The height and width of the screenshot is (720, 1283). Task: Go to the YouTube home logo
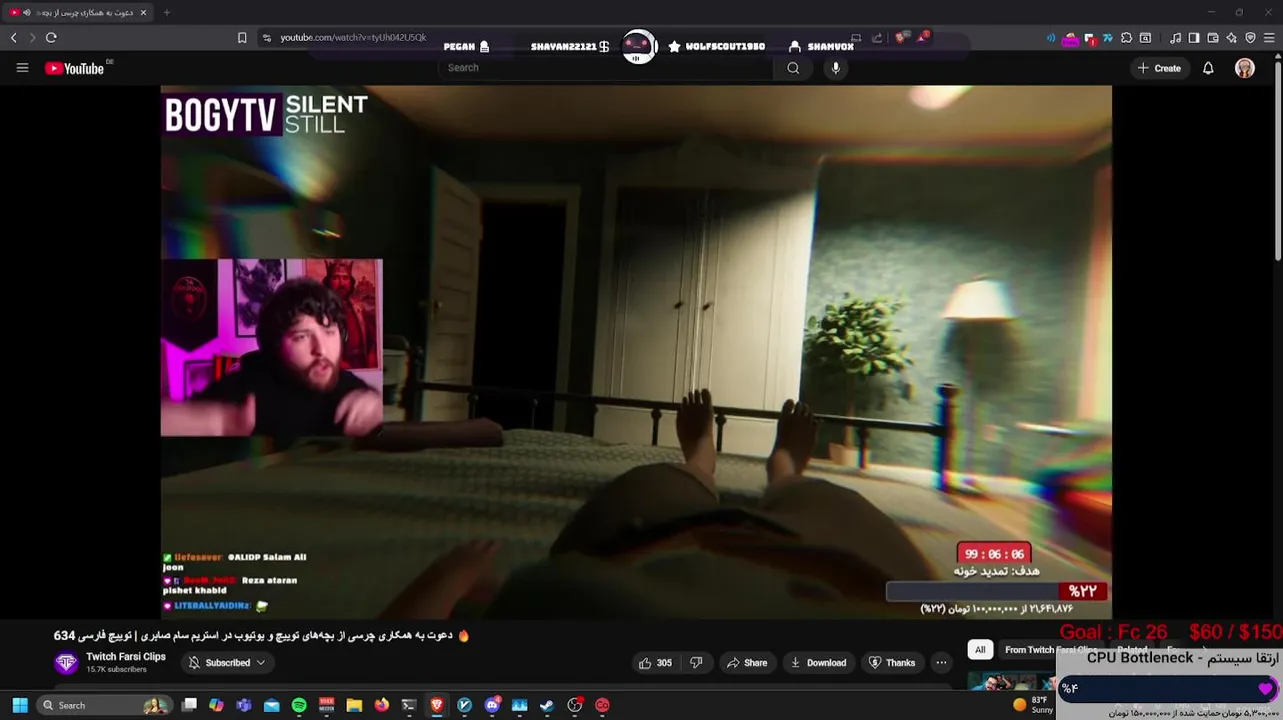[x=74, y=68]
